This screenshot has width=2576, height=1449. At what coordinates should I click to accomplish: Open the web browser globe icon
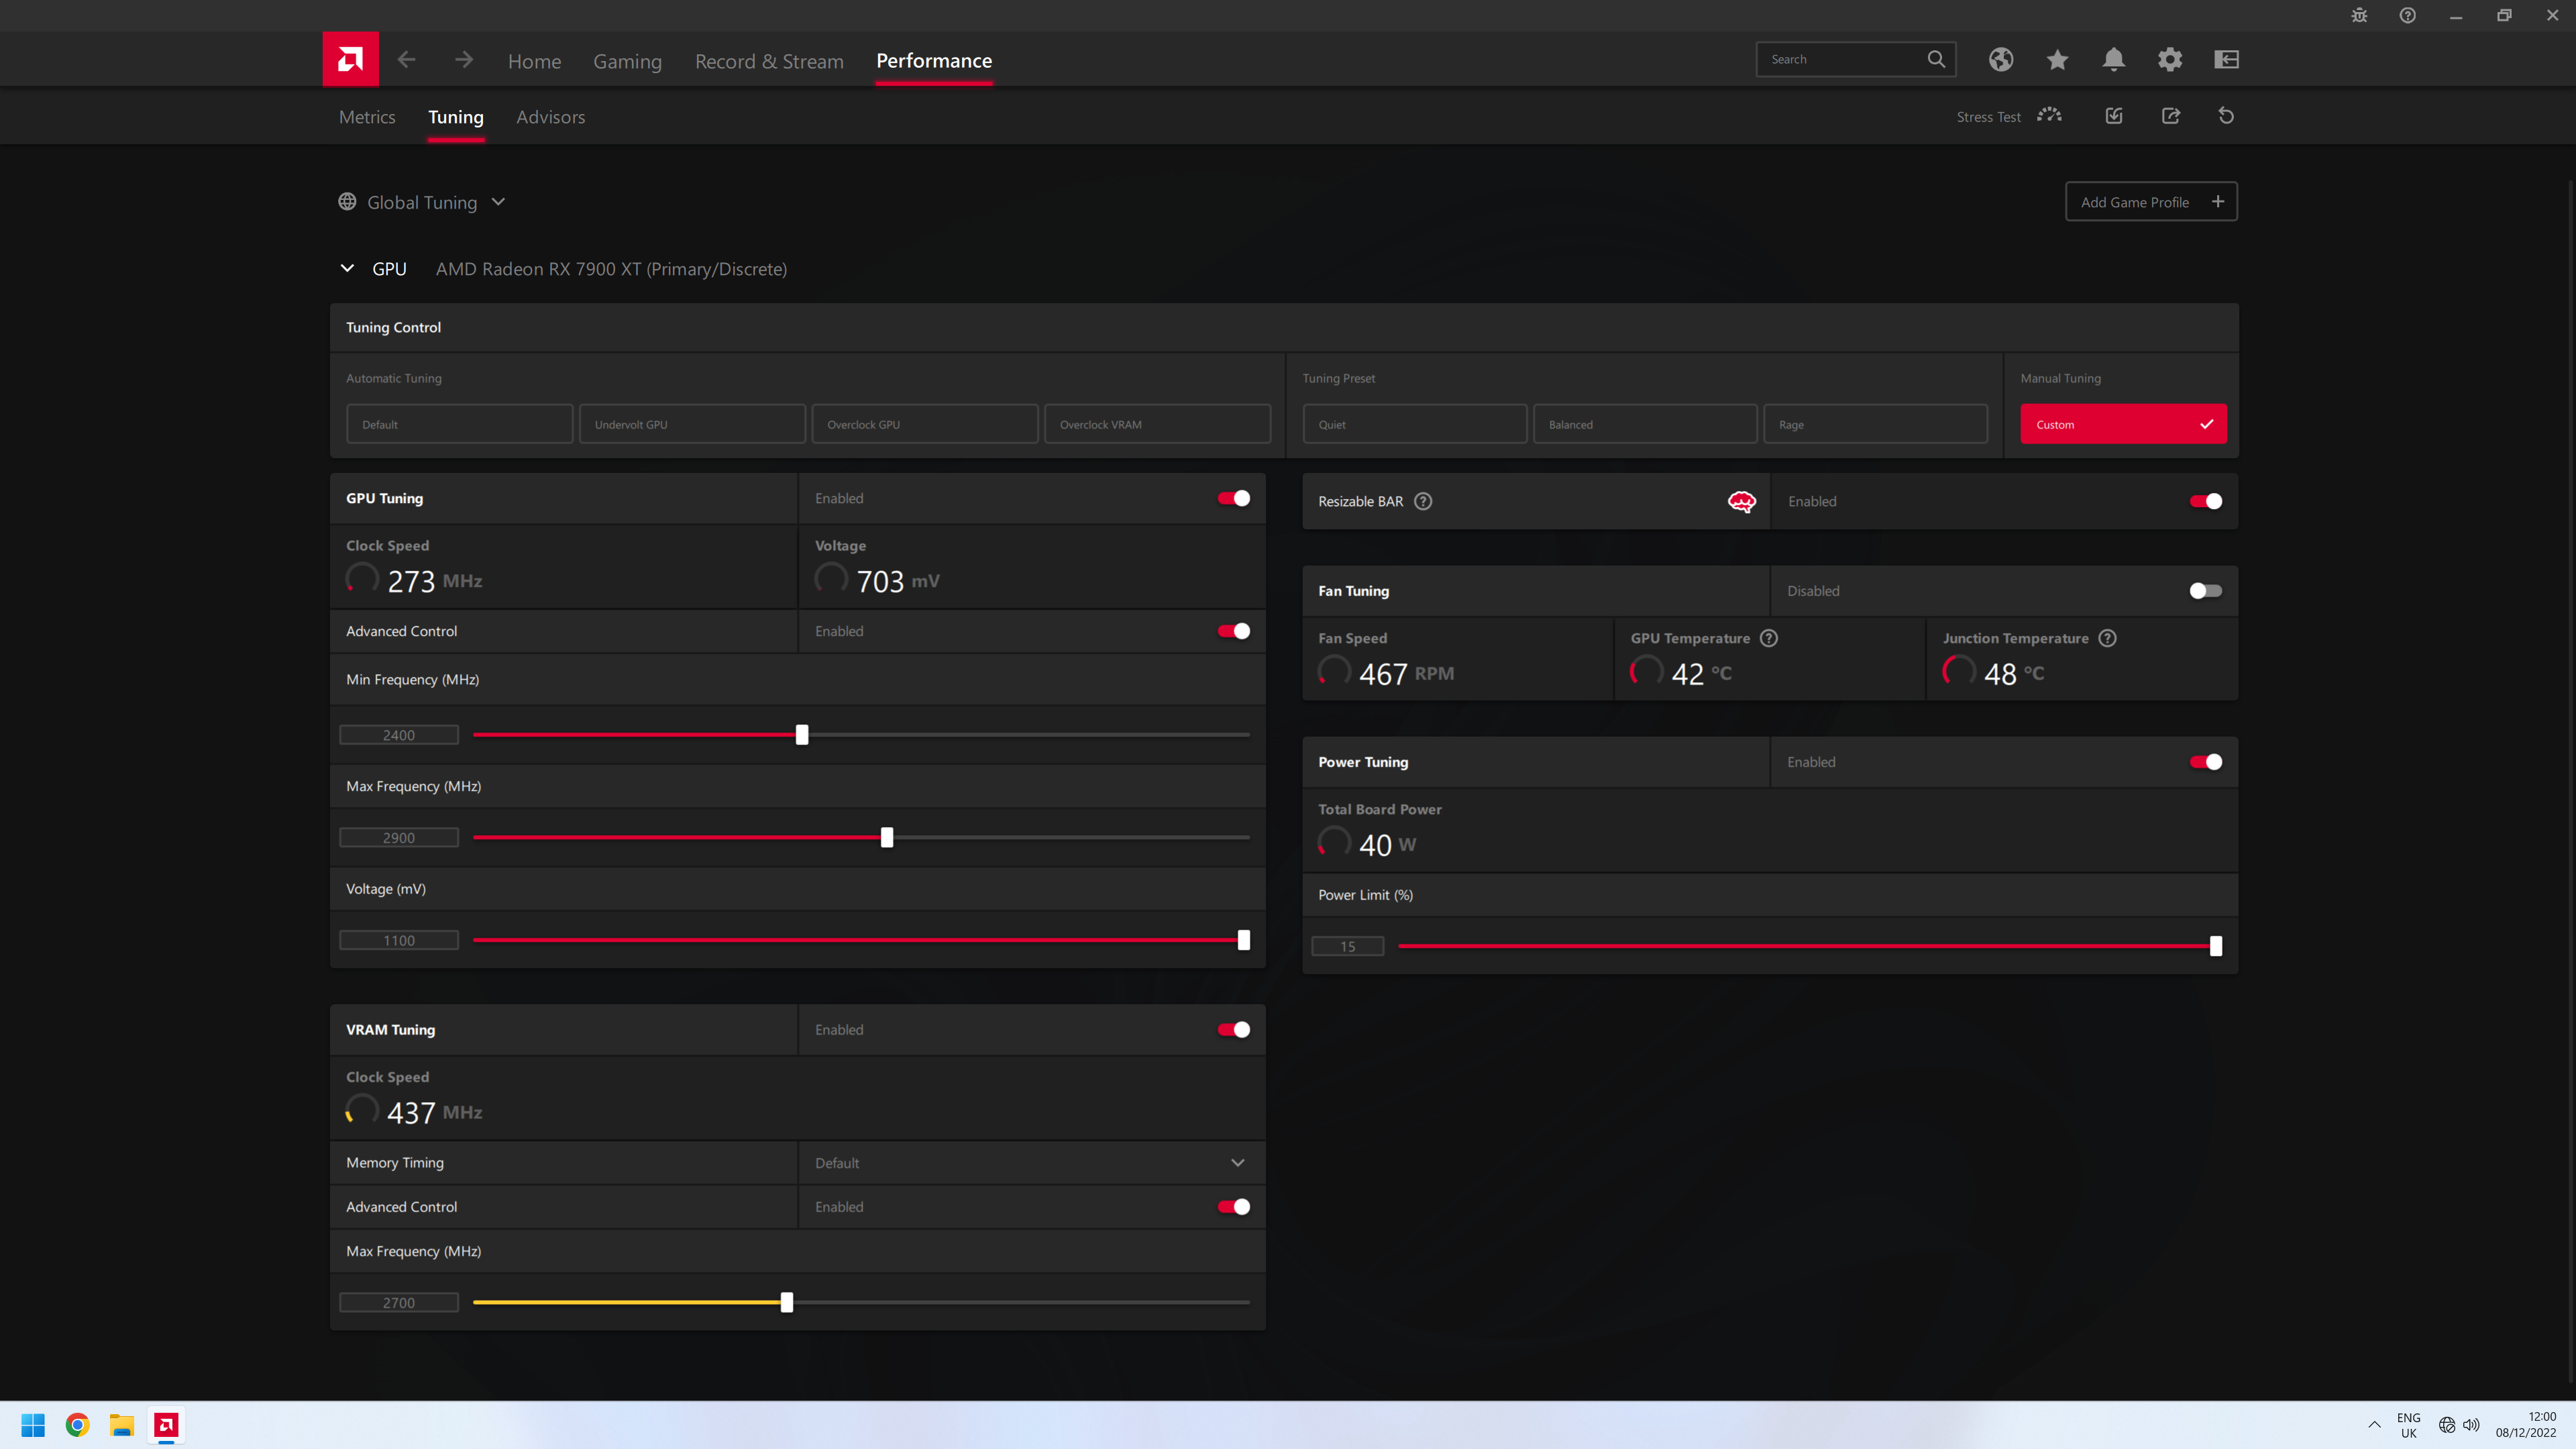click(x=2000, y=59)
